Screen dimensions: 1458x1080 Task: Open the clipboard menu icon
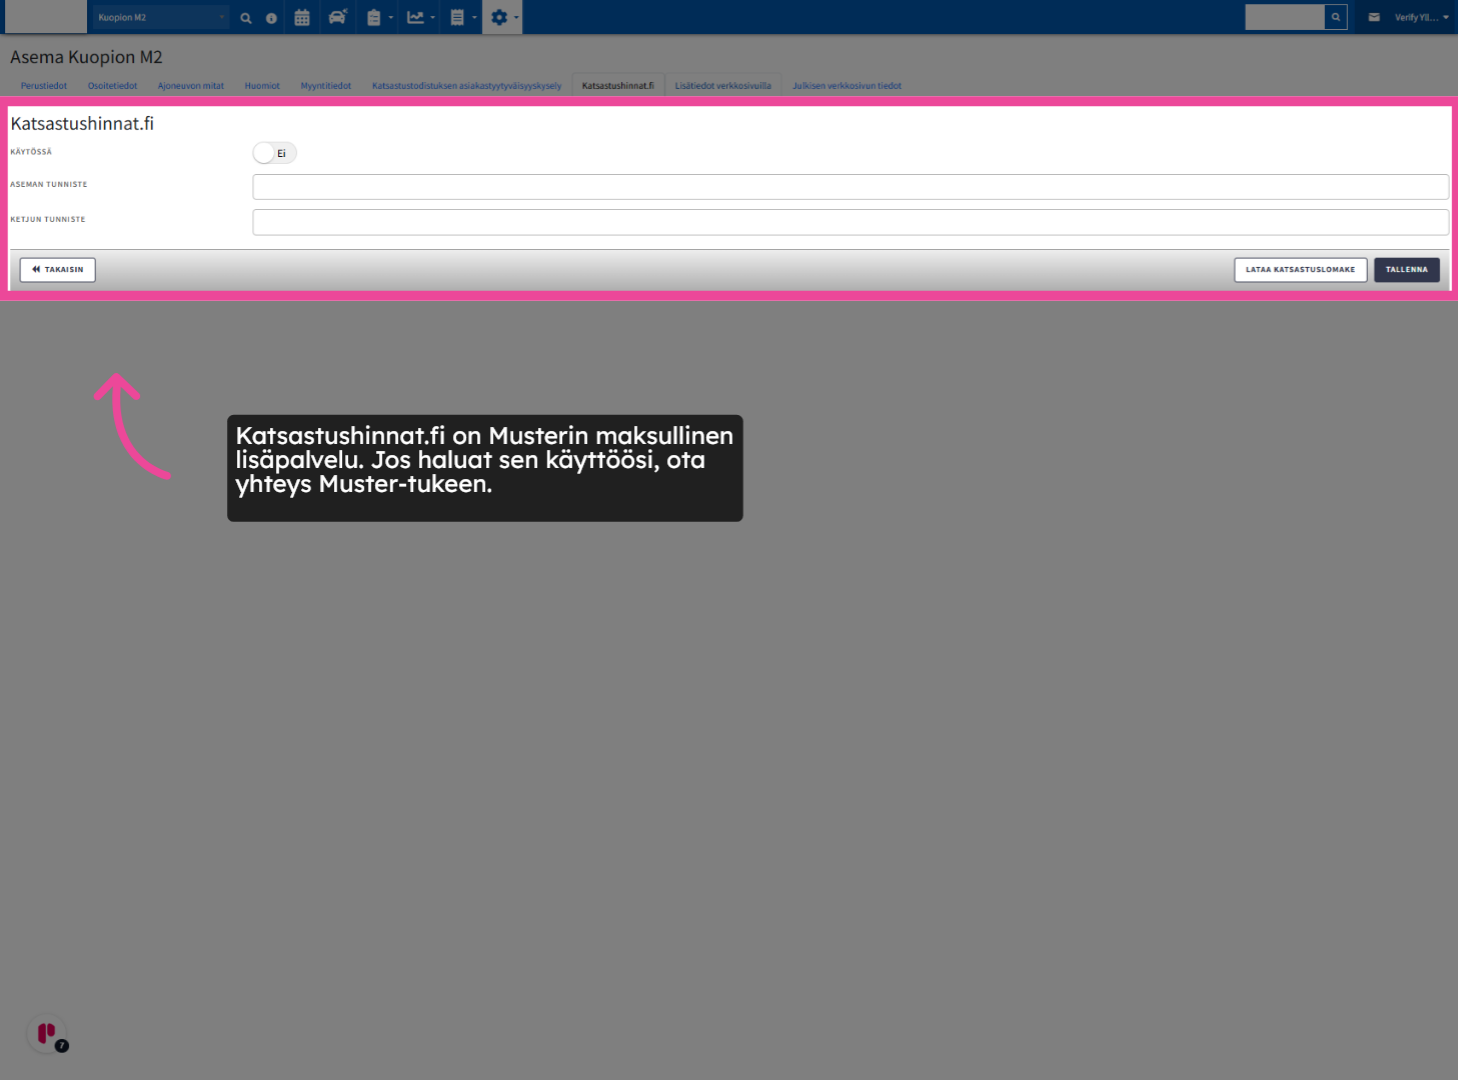click(373, 17)
